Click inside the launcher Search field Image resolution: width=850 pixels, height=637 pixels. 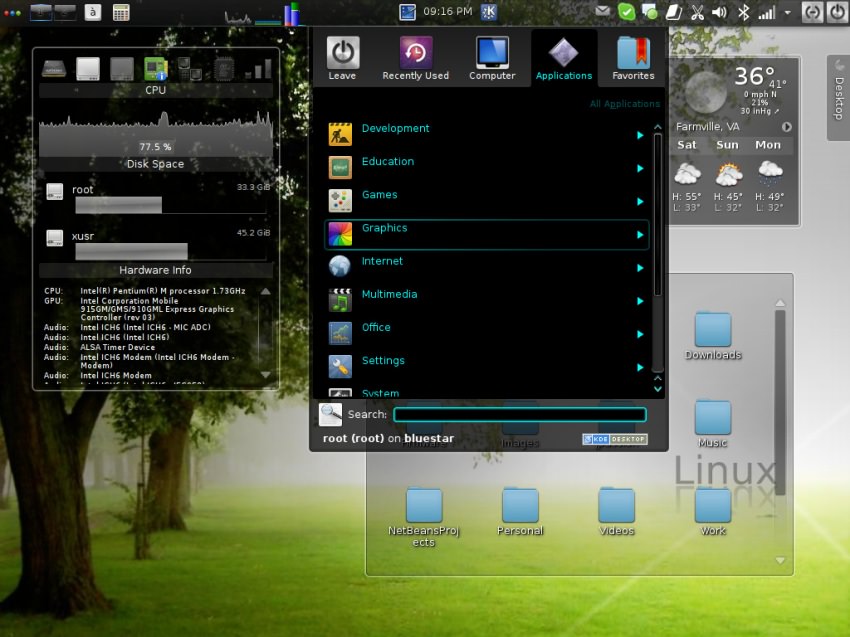[x=519, y=415]
